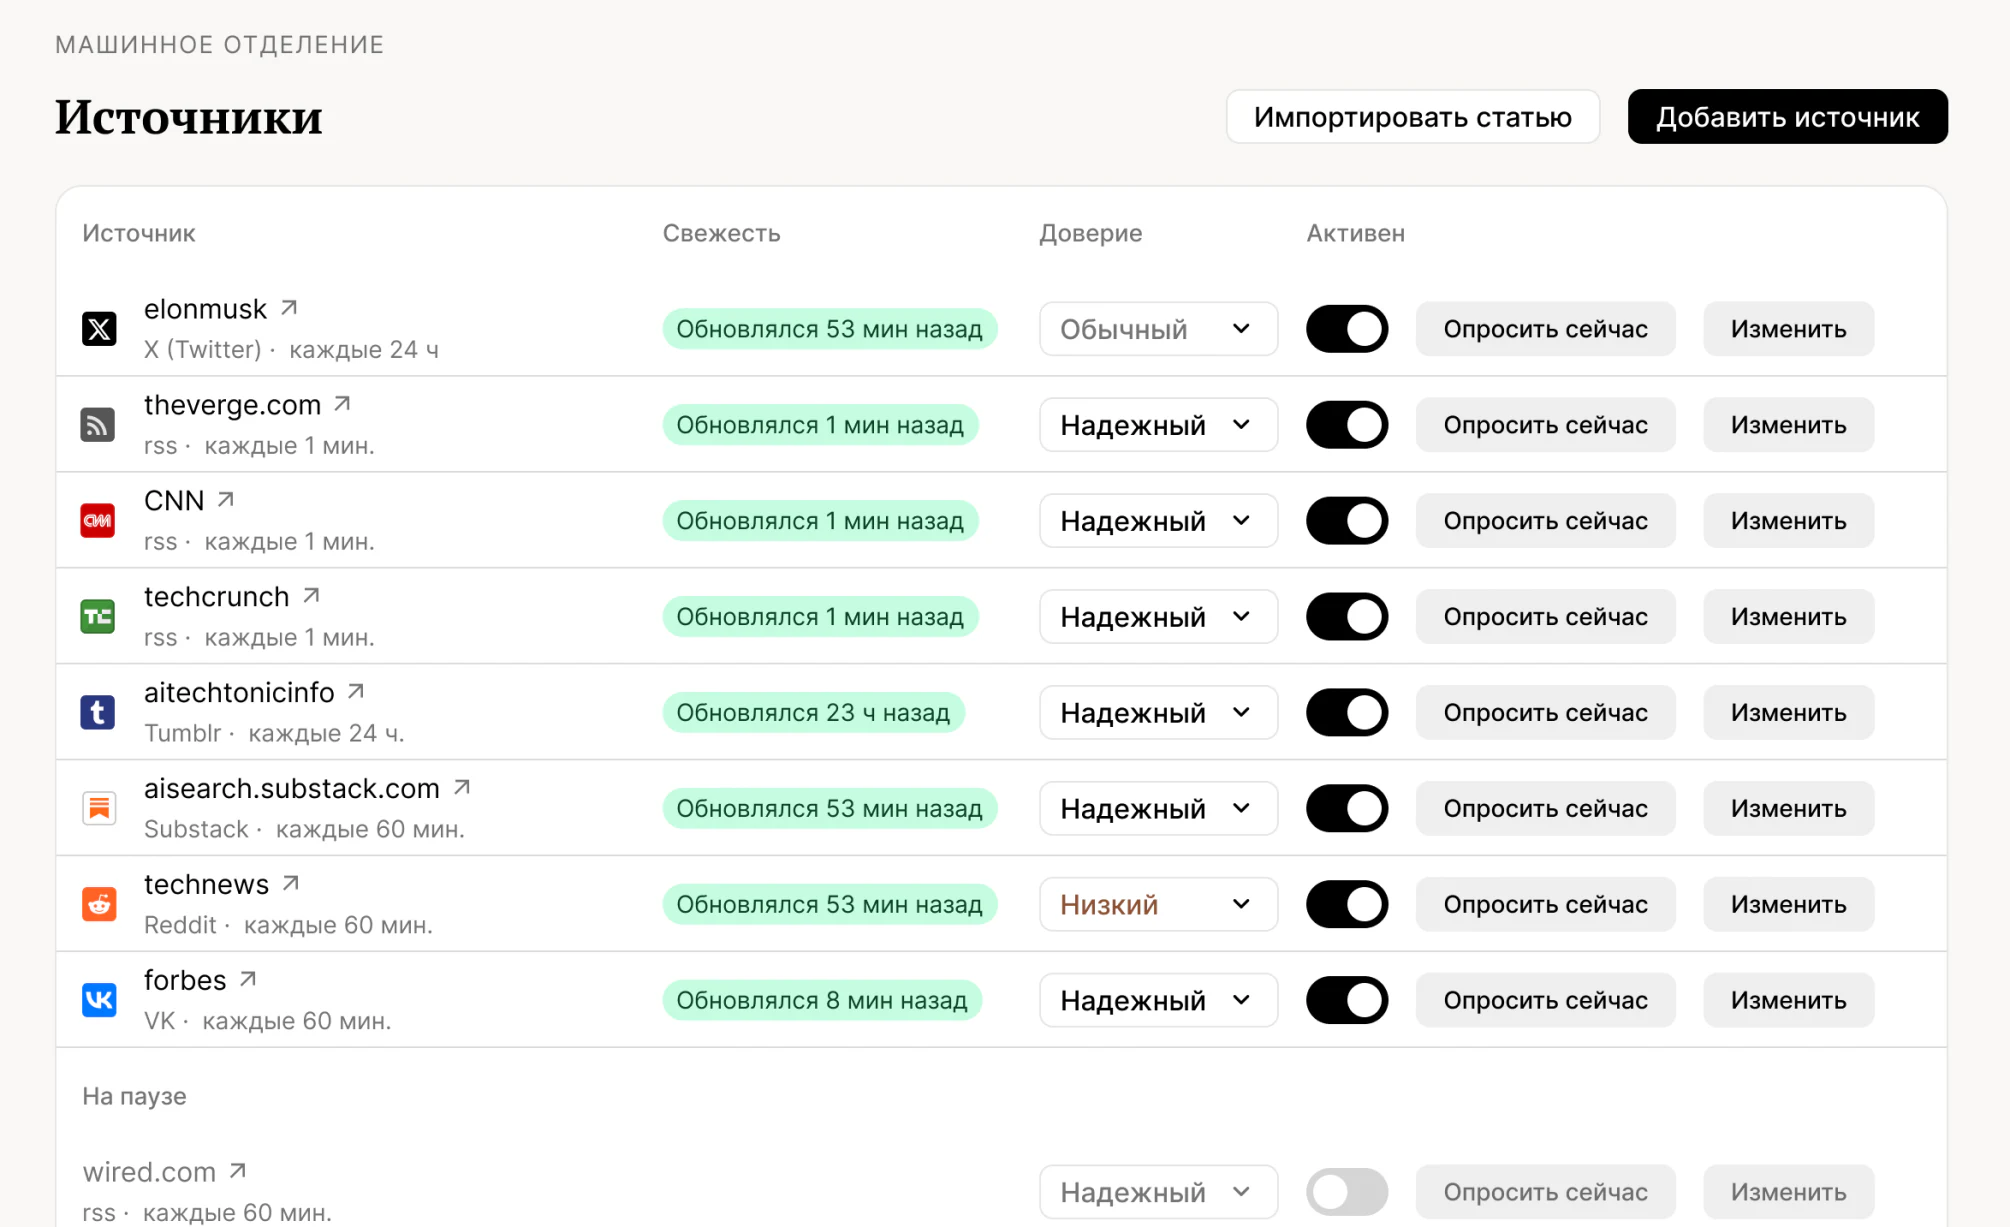The image size is (2010, 1227).
Task: Open aisearch.substack.com external link arrow
Action: pos(461,787)
